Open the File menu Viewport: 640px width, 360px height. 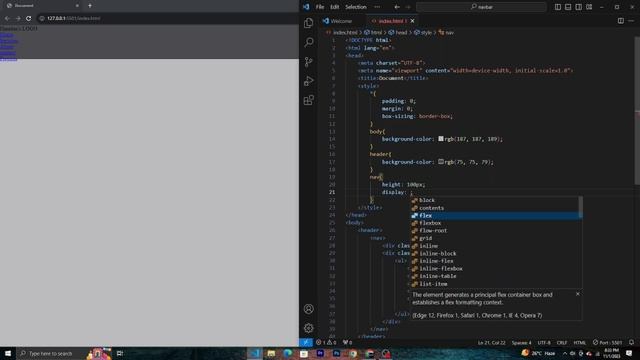coord(320,7)
